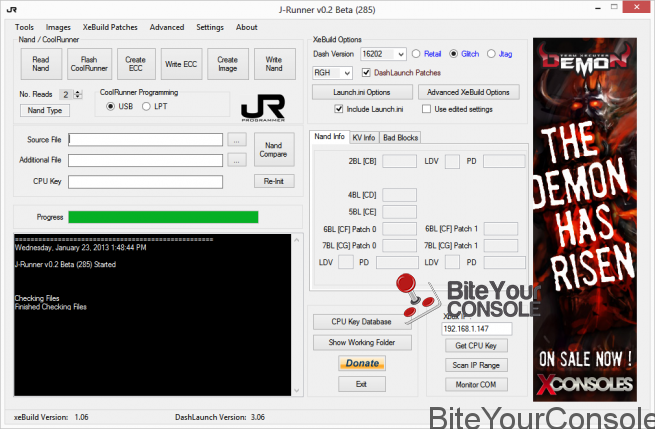Click the Exit button

(x=362, y=384)
